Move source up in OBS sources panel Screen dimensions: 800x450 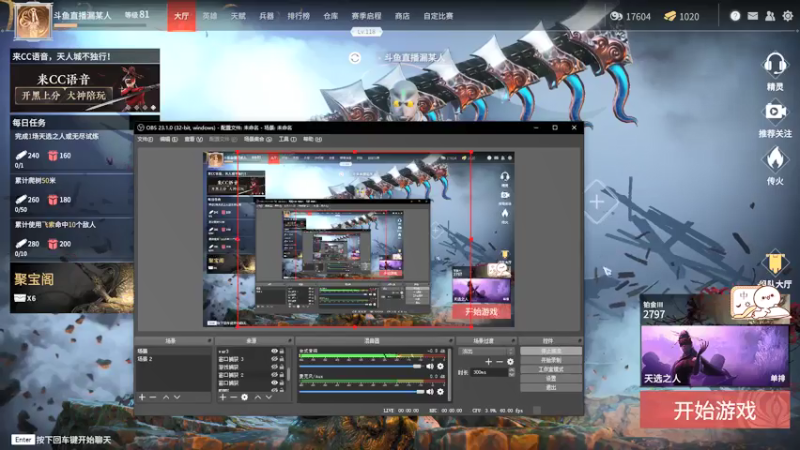point(258,397)
